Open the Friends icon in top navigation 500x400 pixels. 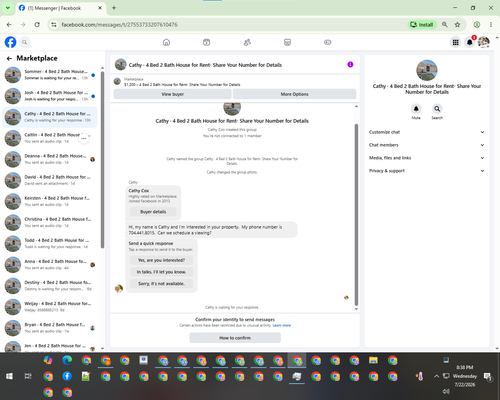(247, 42)
